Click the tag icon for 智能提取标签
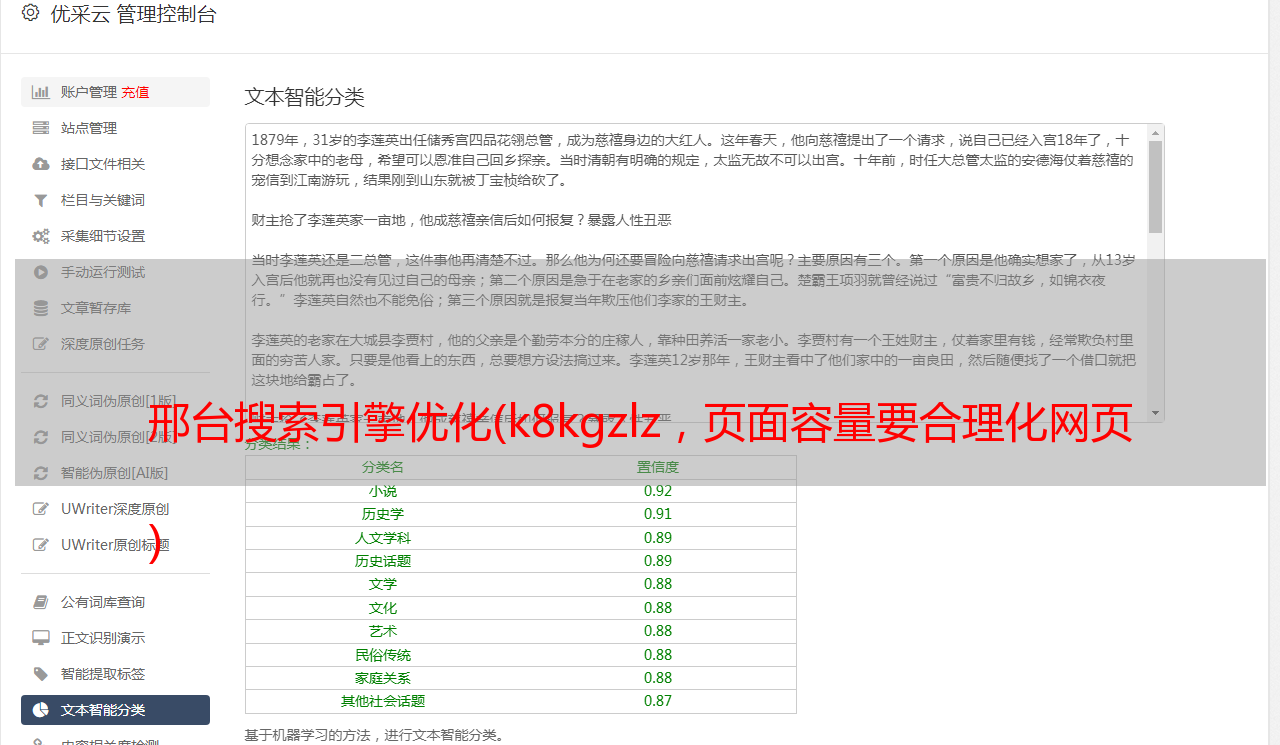Image resolution: width=1280 pixels, height=745 pixels. [41, 674]
